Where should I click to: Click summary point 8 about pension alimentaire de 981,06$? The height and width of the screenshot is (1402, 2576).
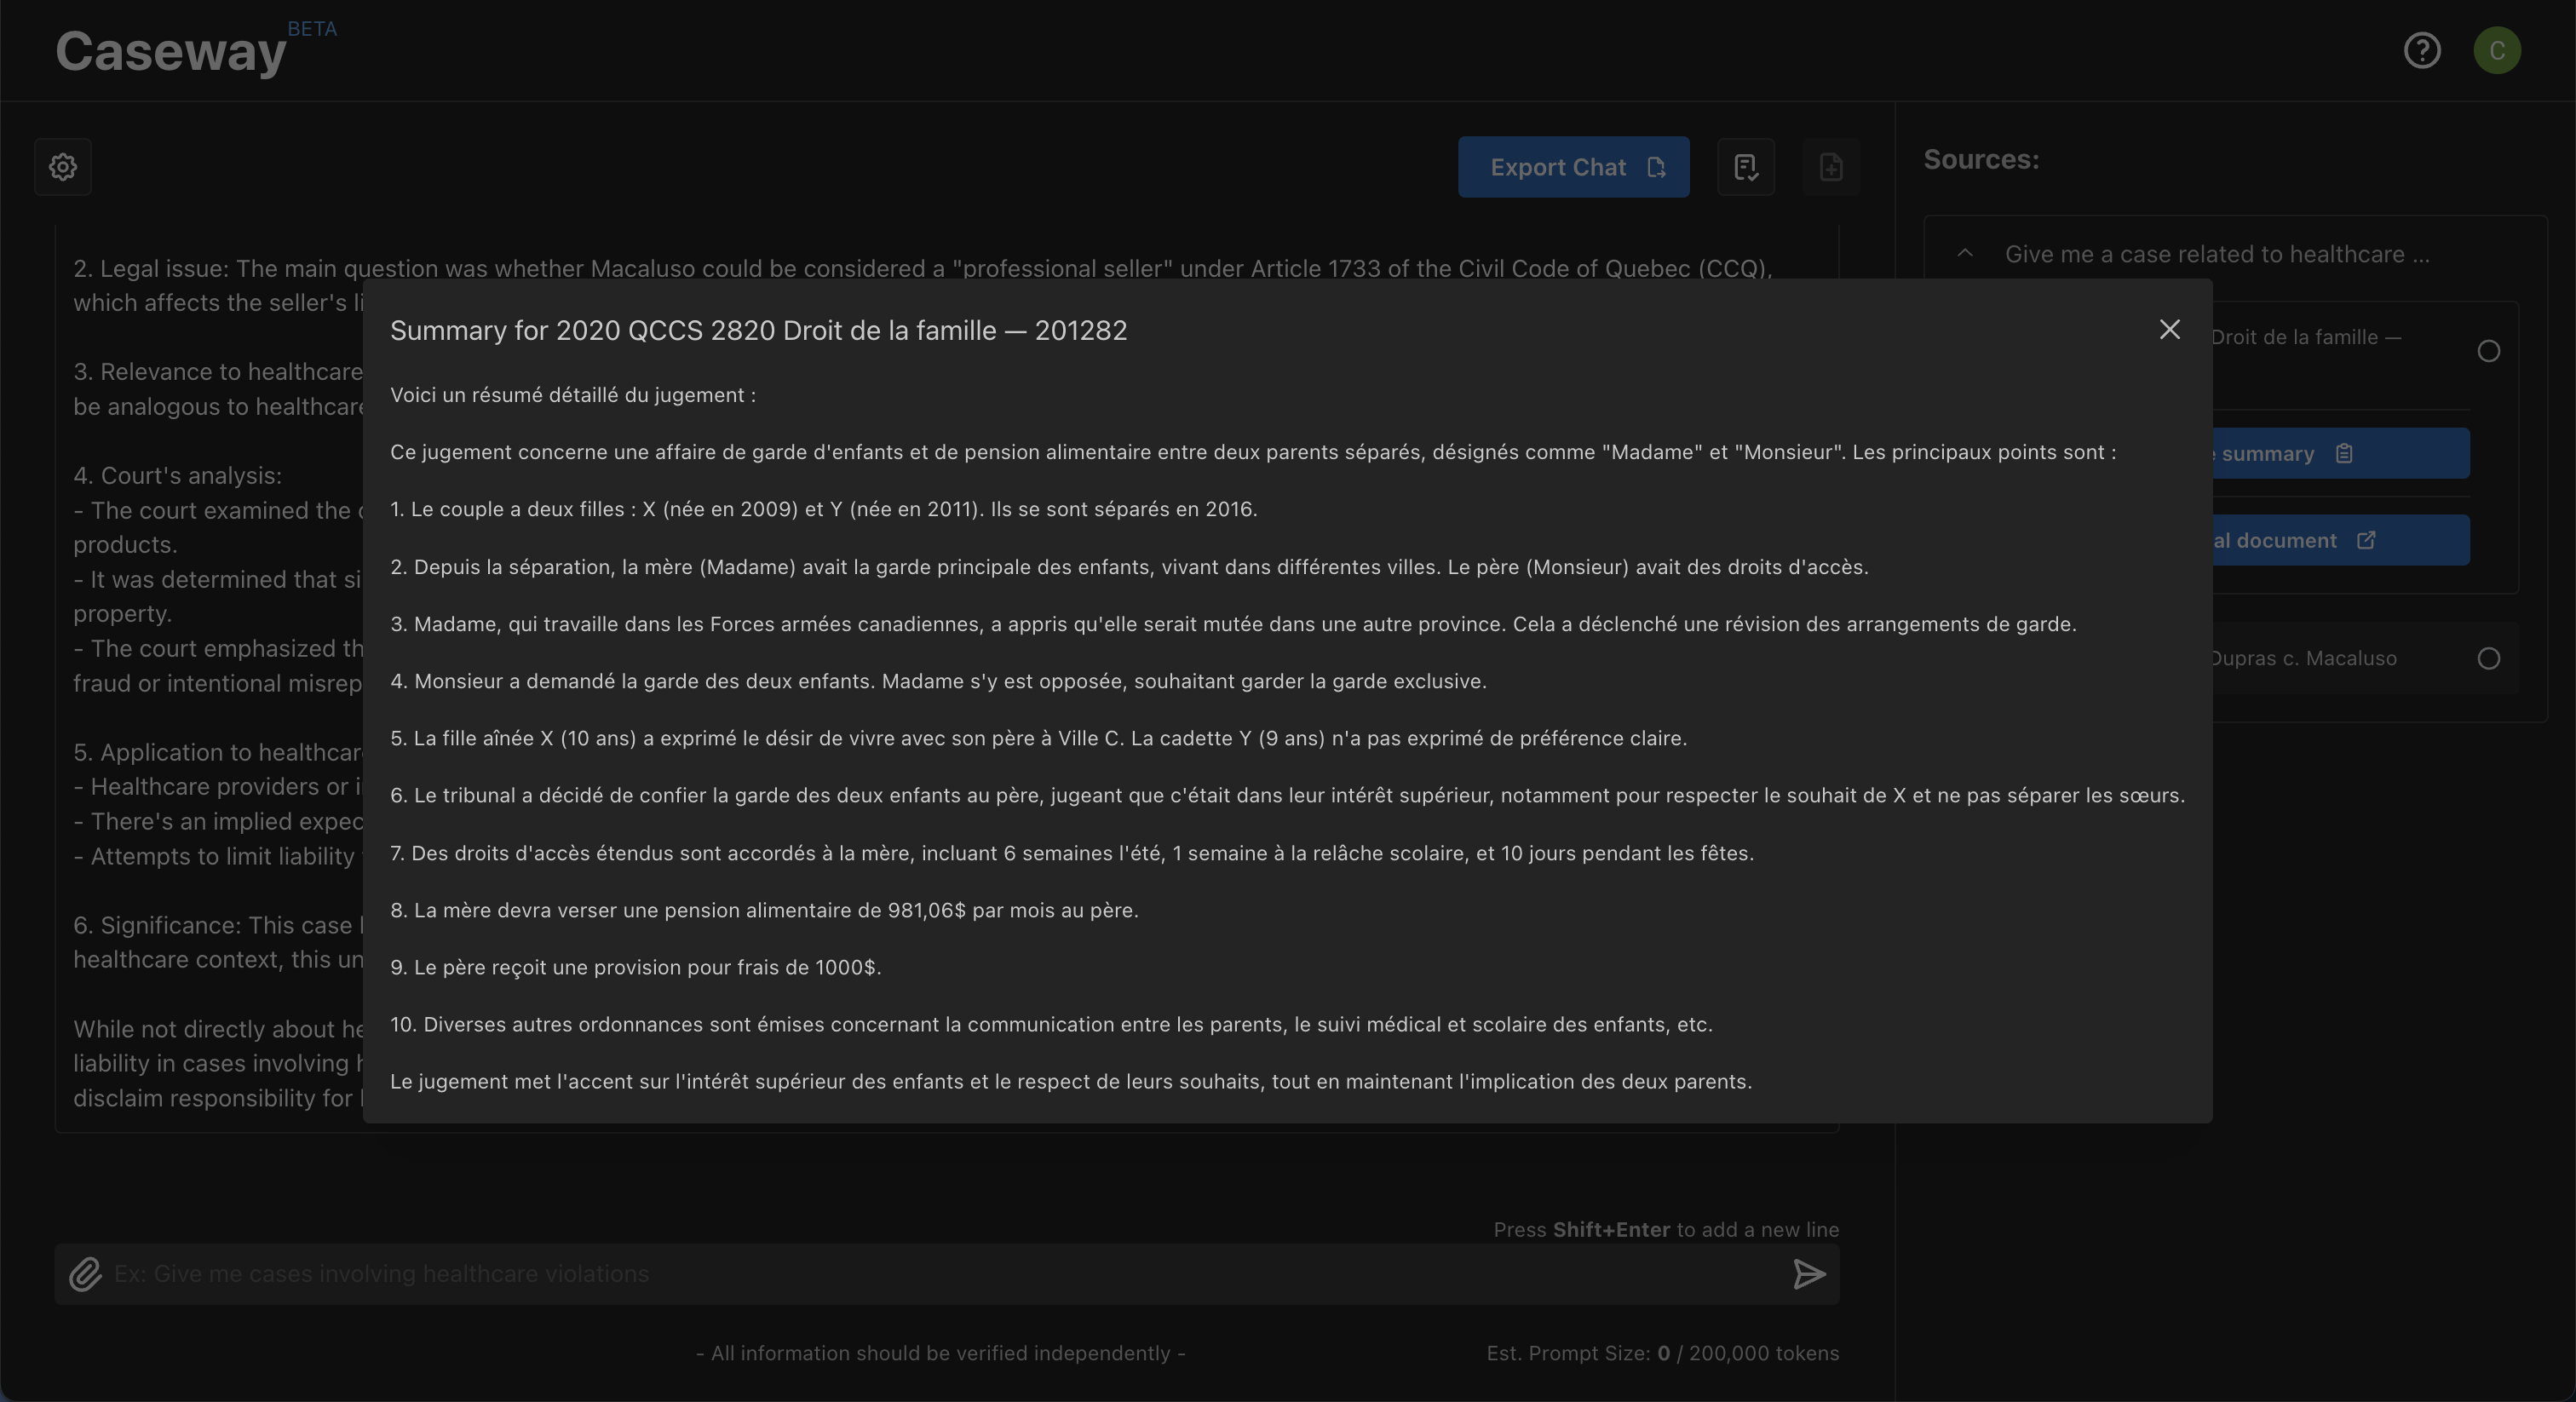tap(764, 910)
